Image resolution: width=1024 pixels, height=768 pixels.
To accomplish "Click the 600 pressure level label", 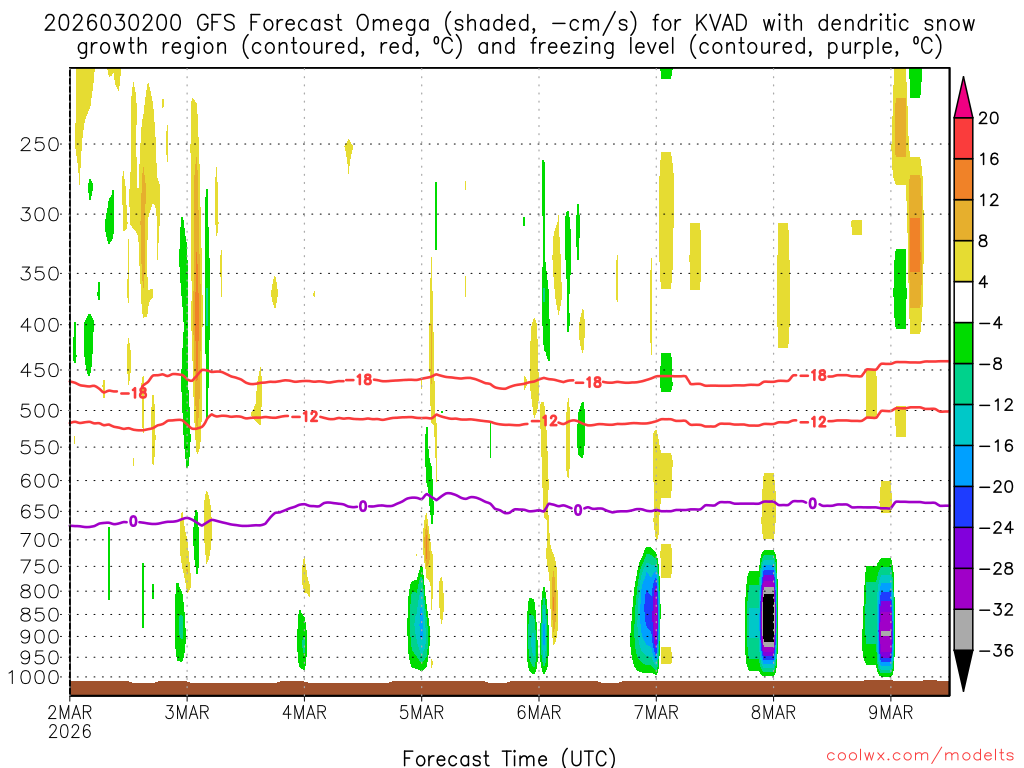I will [x=39, y=481].
